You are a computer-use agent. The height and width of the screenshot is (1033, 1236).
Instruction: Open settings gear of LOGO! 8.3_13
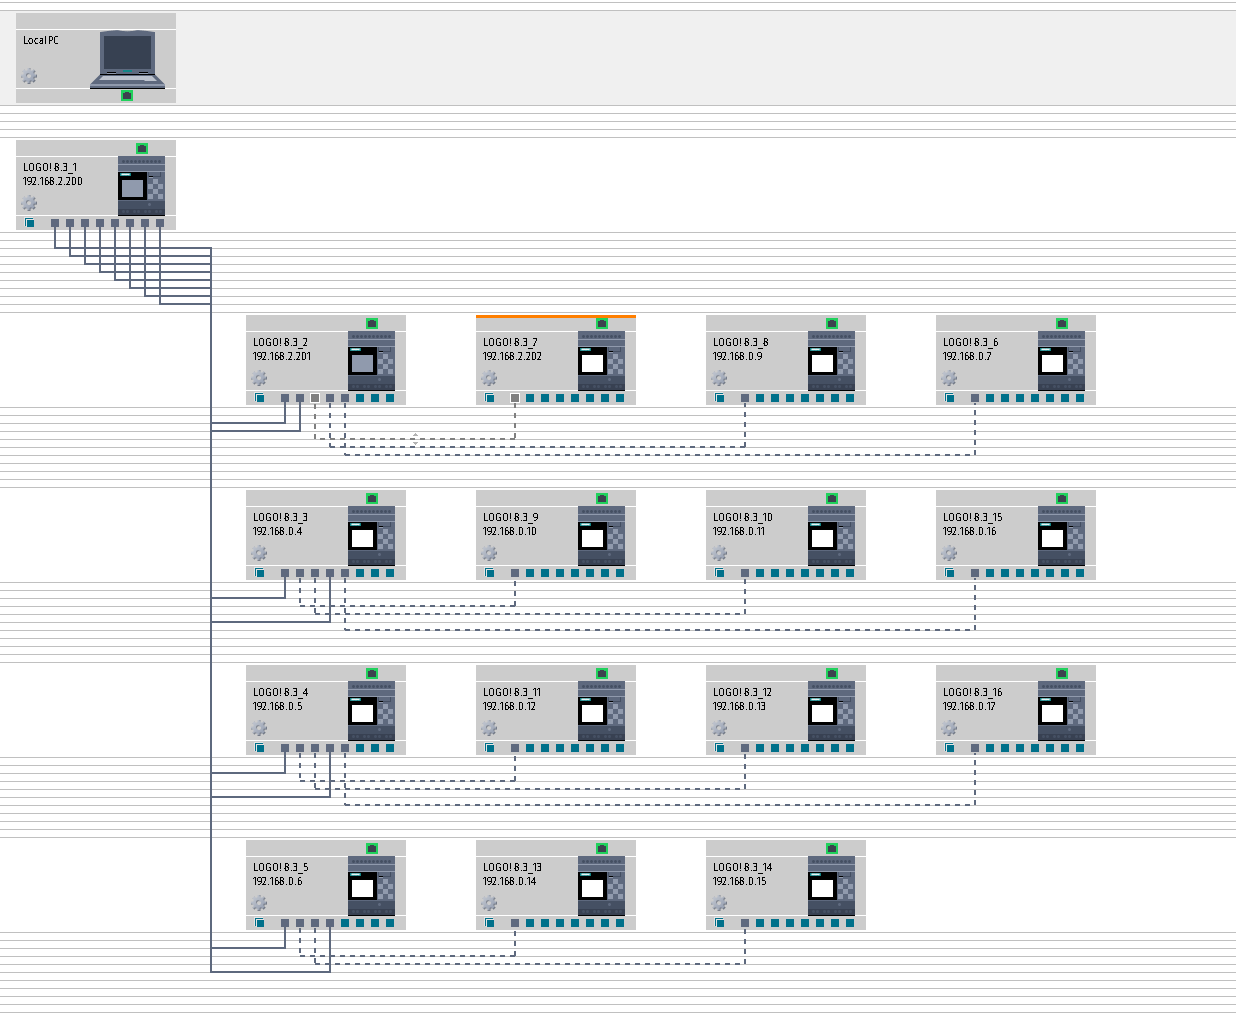click(489, 904)
